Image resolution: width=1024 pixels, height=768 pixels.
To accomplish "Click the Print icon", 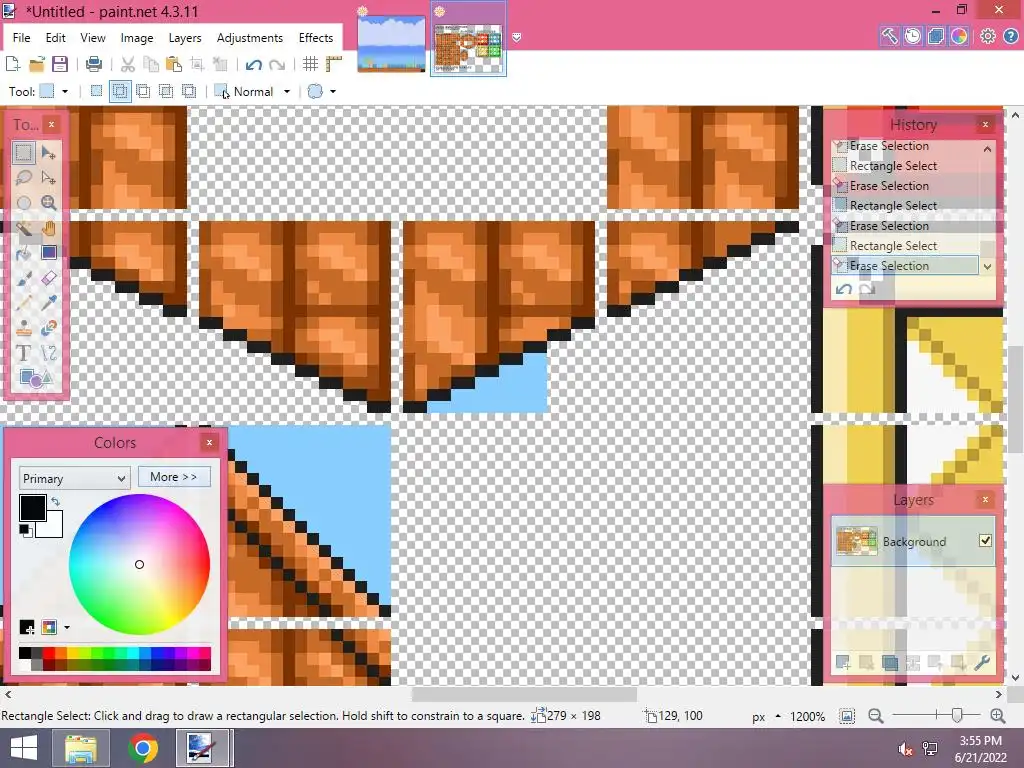I will pyautogui.click(x=94, y=64).
